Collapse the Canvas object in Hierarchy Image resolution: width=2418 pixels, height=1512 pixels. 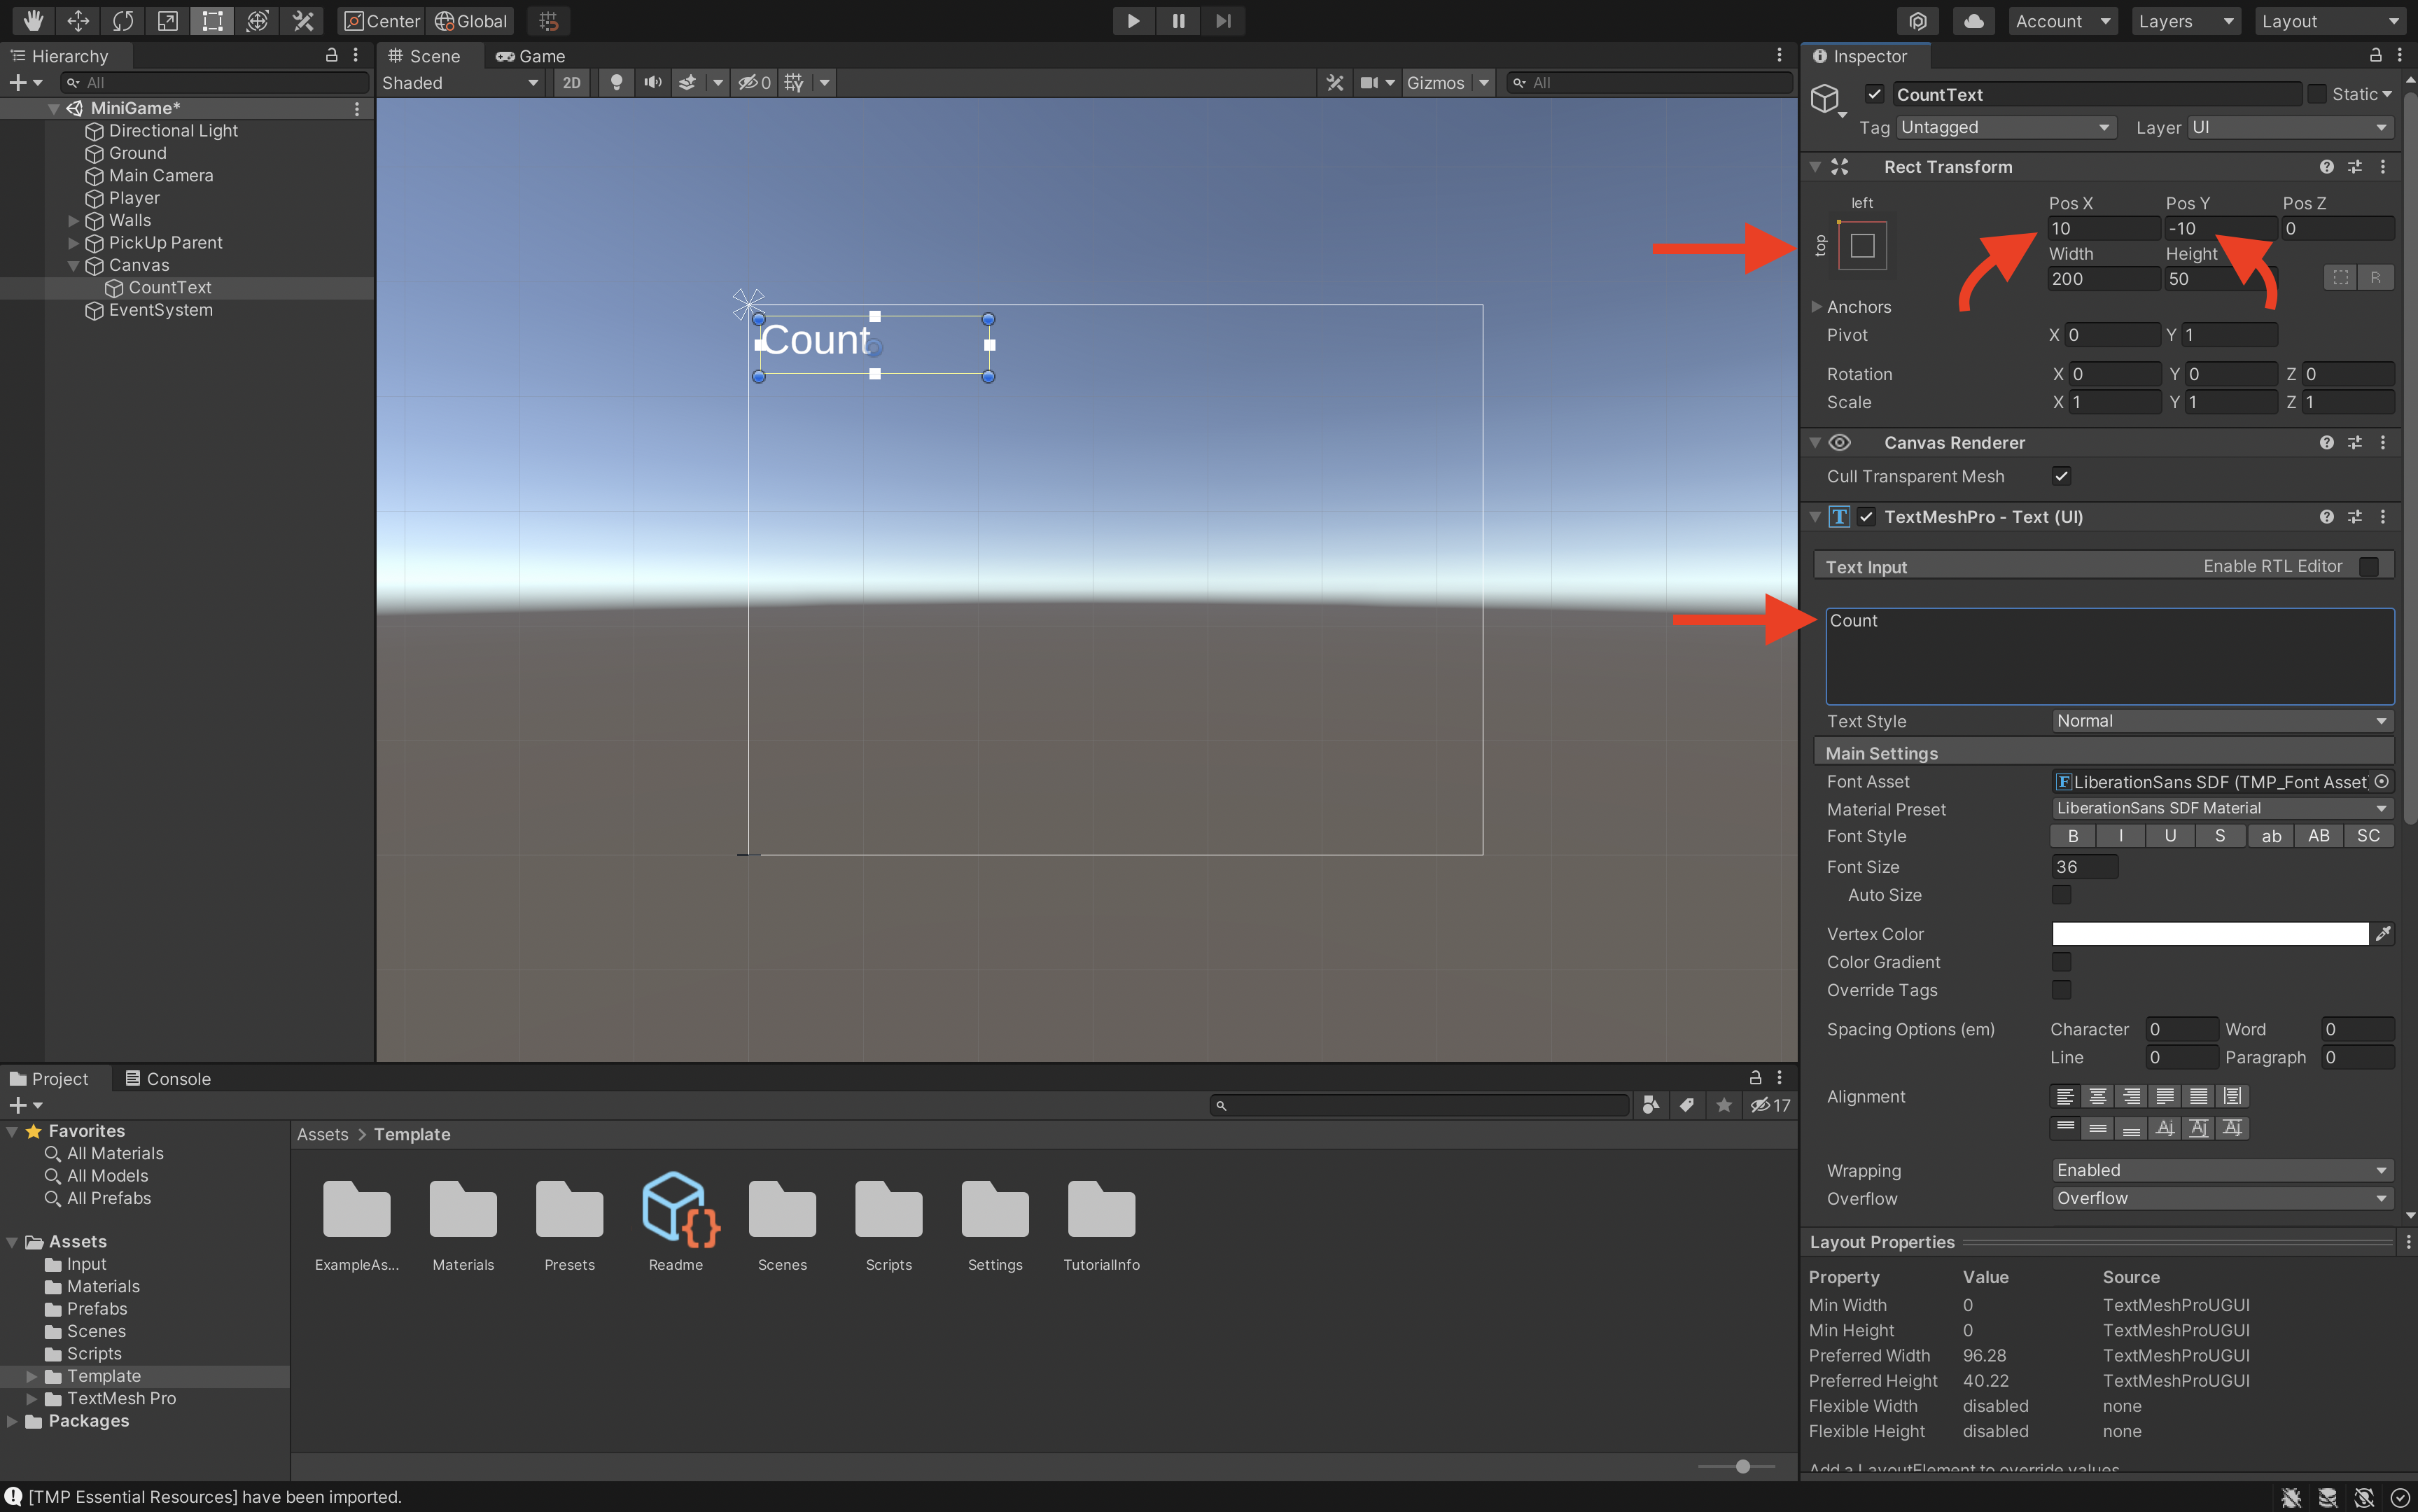coord(73,265)
